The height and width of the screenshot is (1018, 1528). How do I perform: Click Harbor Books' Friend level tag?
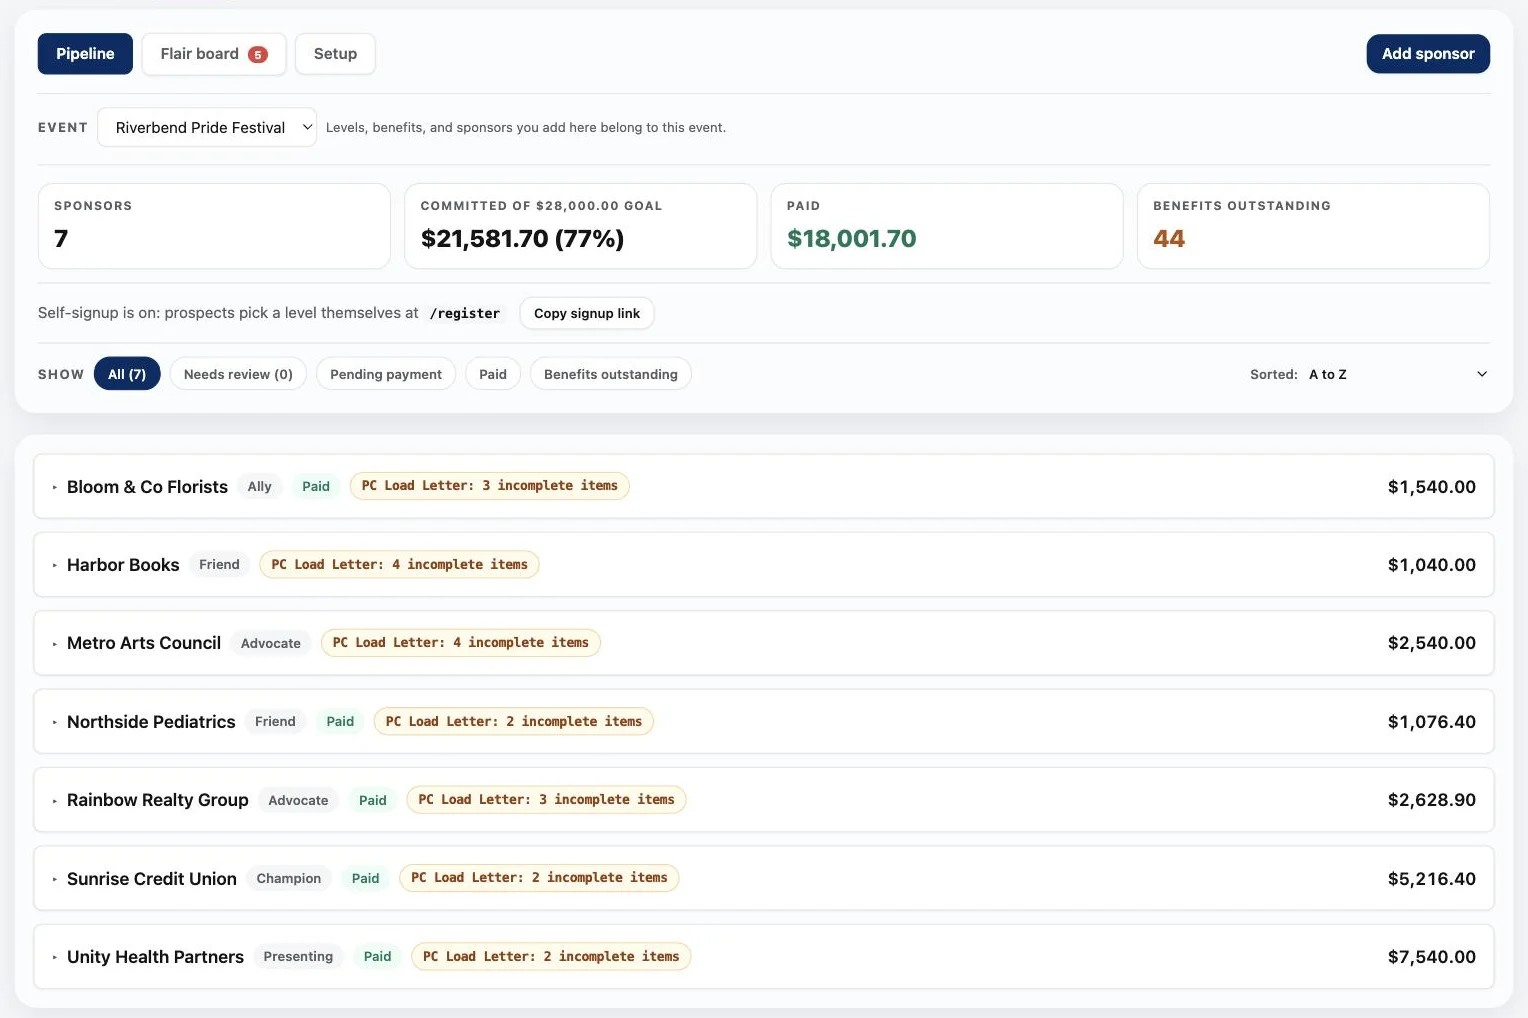(x=219, y=565)
